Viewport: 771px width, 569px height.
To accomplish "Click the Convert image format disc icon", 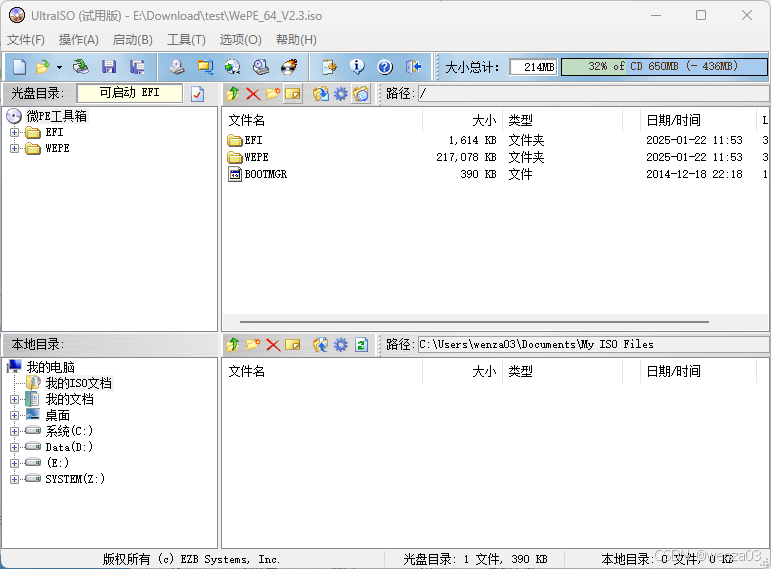I will 233,67.
